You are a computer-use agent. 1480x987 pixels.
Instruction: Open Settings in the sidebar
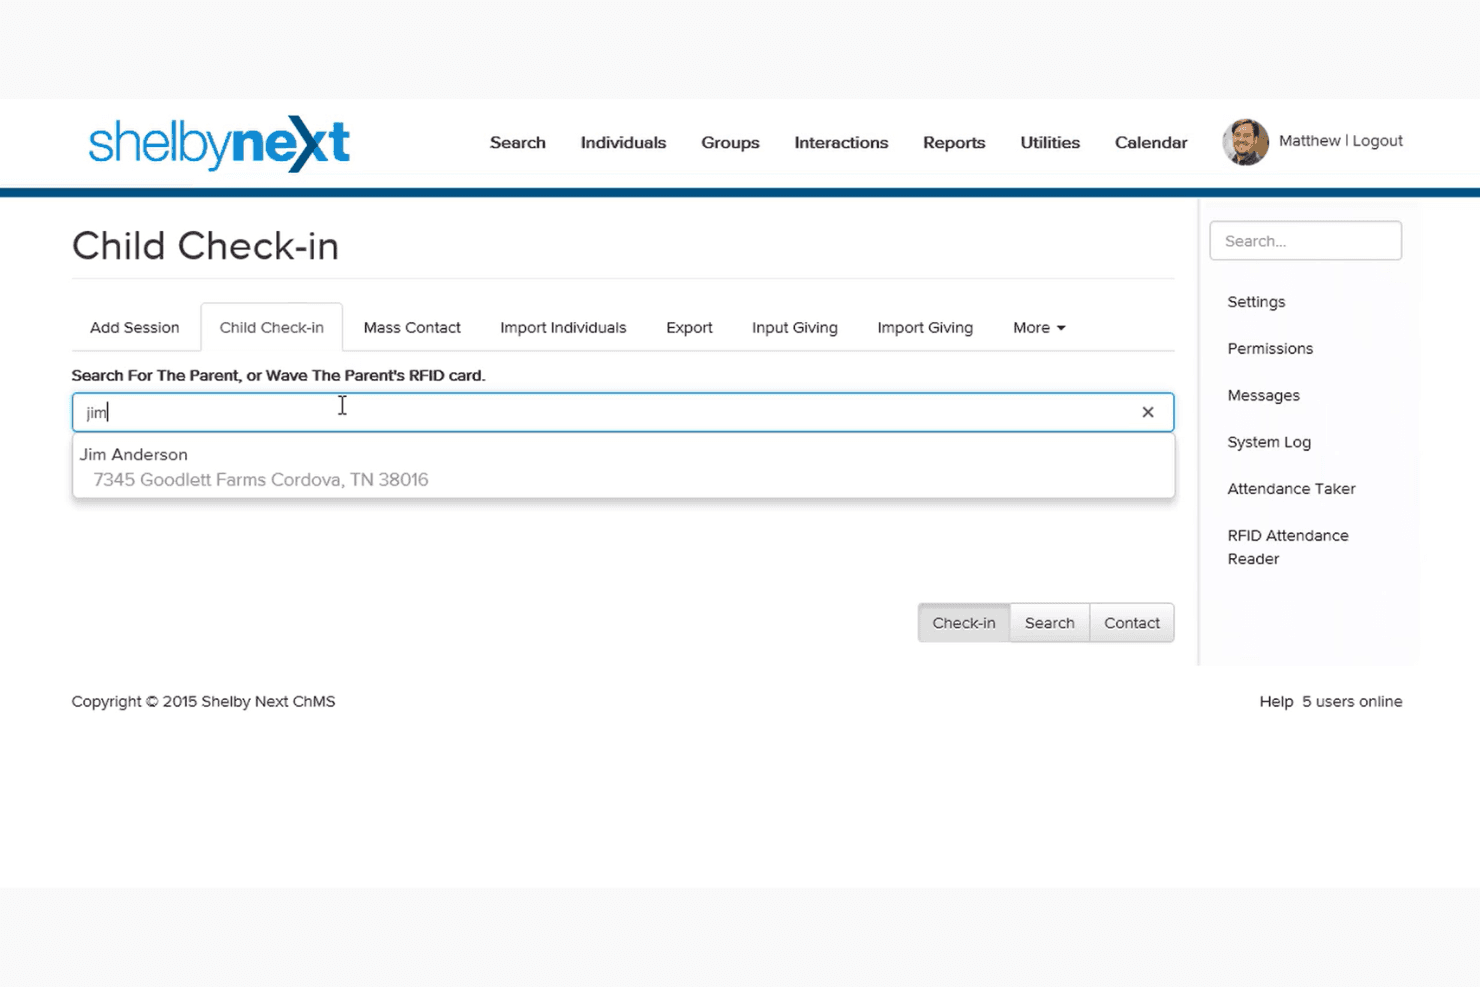click(x=1256, y=302)
